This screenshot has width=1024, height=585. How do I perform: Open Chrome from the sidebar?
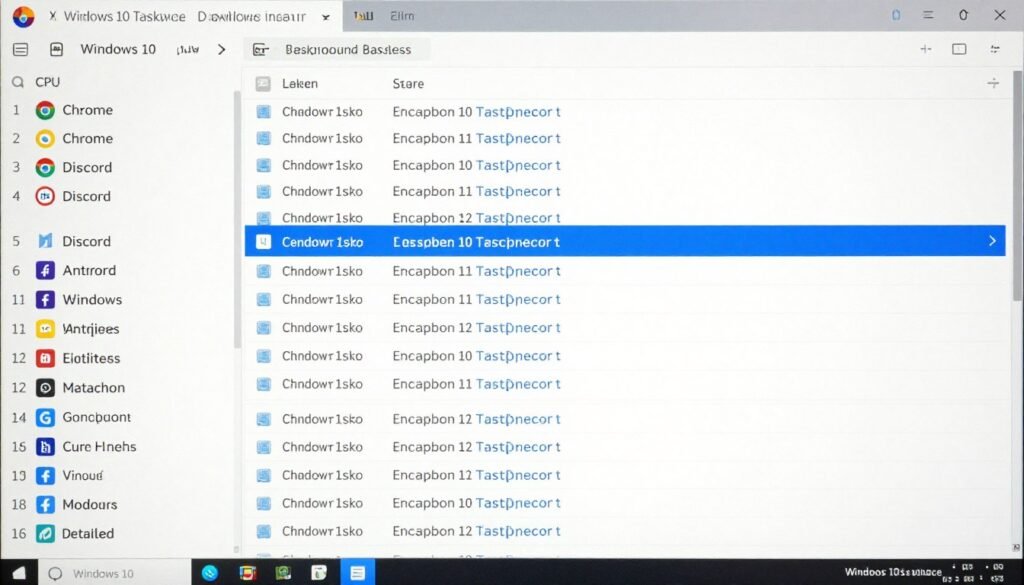(86, 110)
